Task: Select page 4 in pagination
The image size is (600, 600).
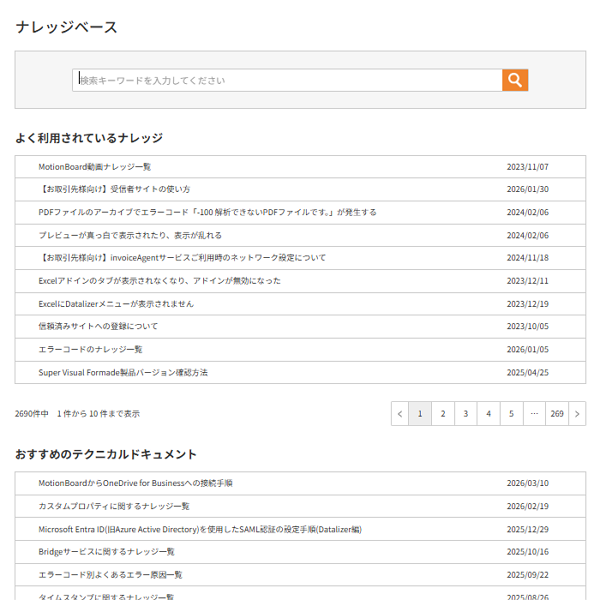Action: pos(488,413)
